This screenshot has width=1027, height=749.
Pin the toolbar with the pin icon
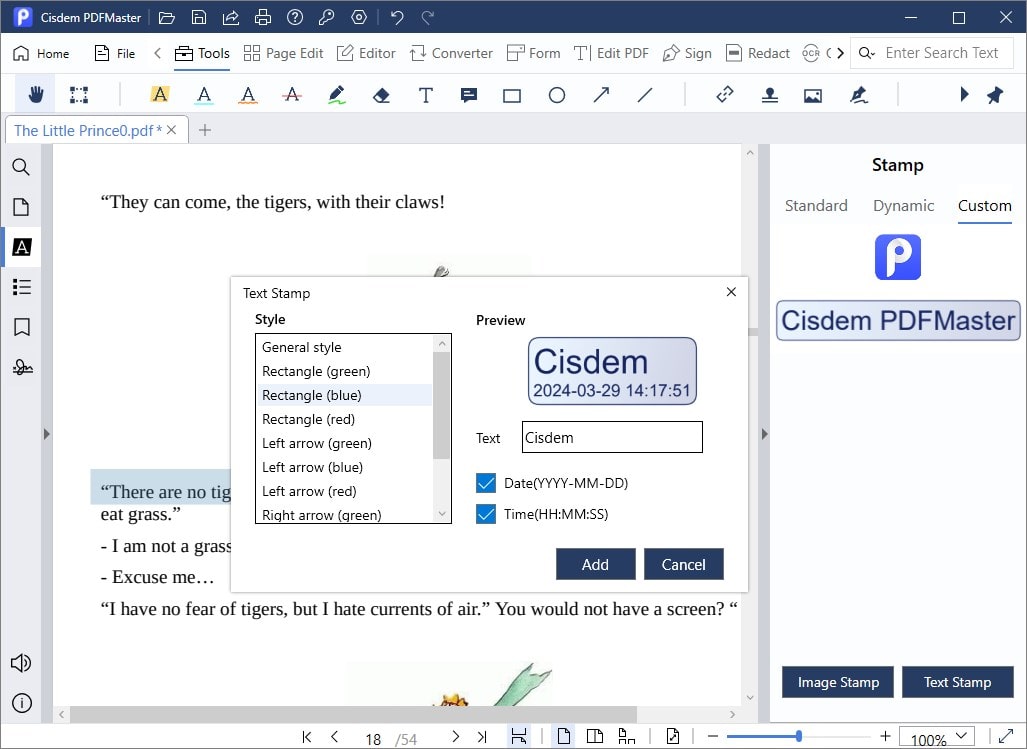995,95
